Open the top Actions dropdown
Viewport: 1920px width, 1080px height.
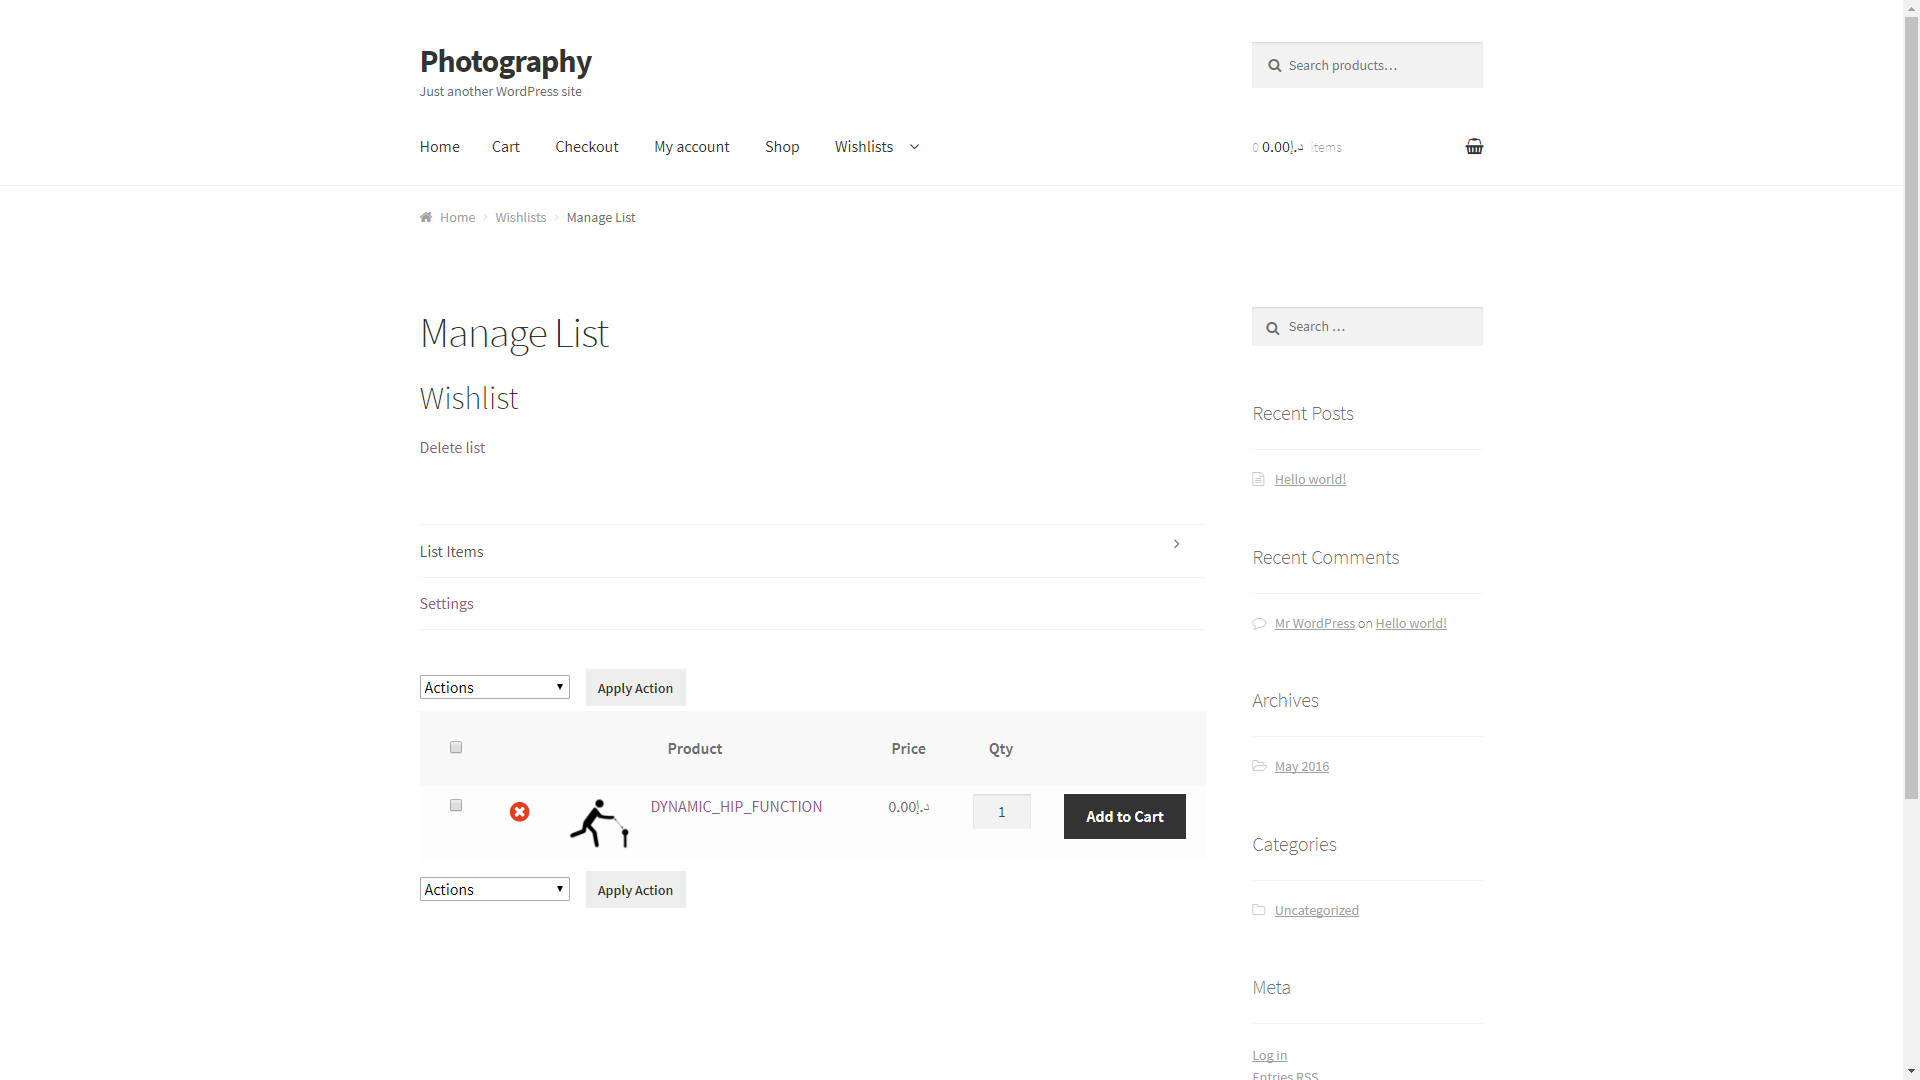point(494,687)
